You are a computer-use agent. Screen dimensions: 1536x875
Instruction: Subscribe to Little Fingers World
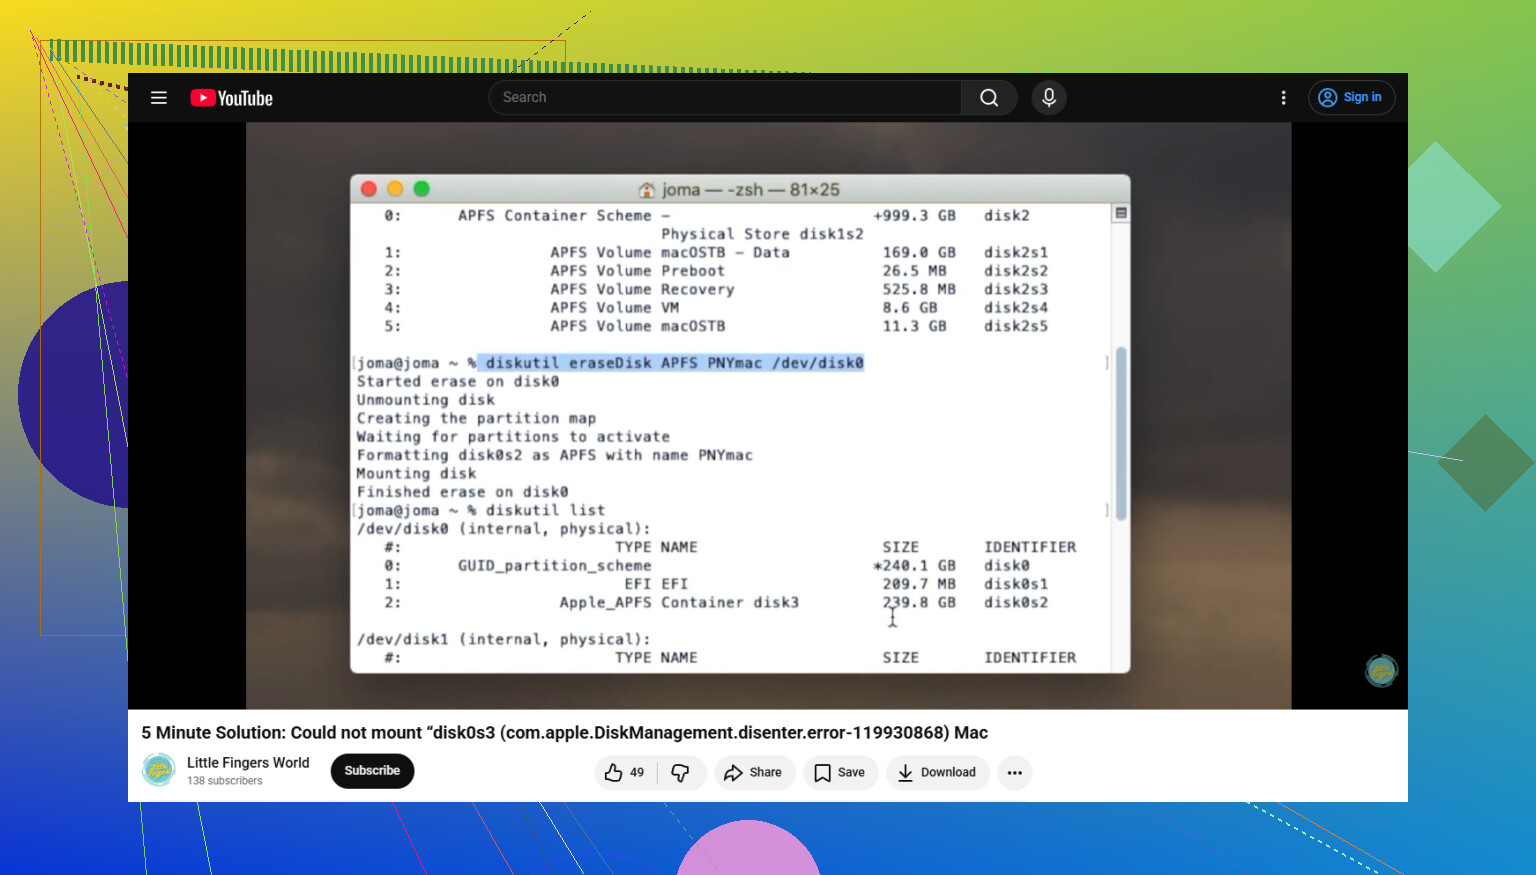372,771
